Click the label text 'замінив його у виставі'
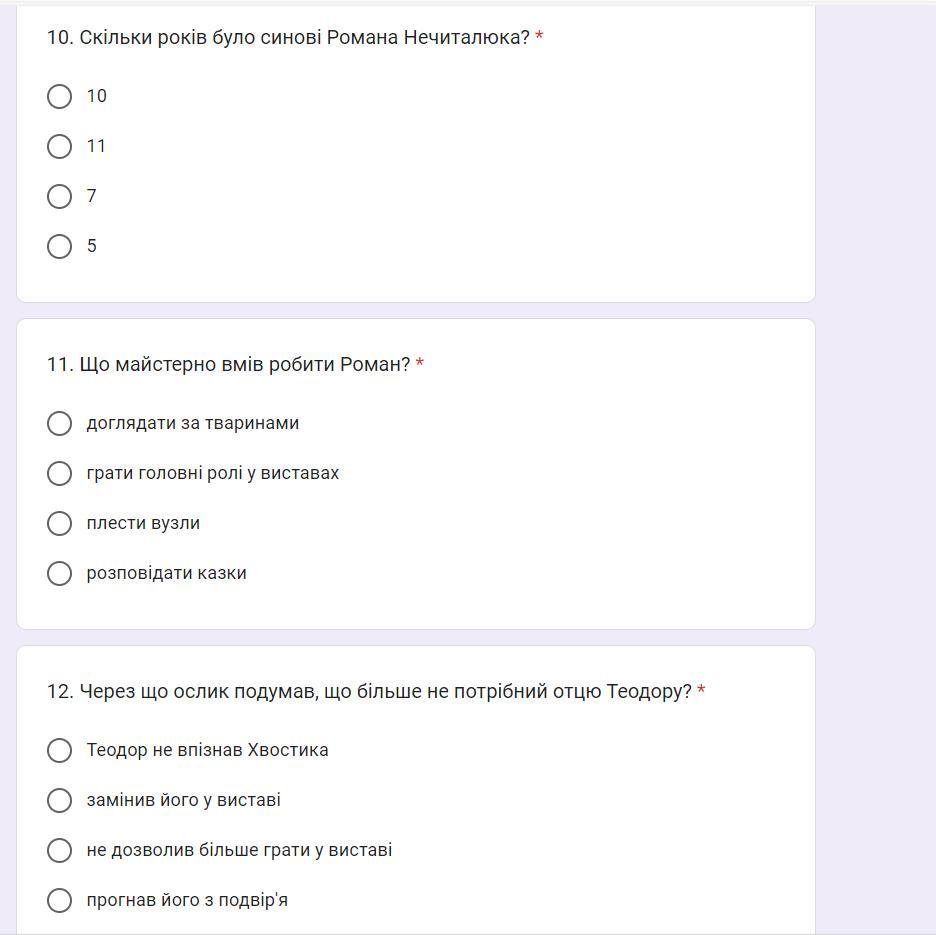 (x=183, y=800)
